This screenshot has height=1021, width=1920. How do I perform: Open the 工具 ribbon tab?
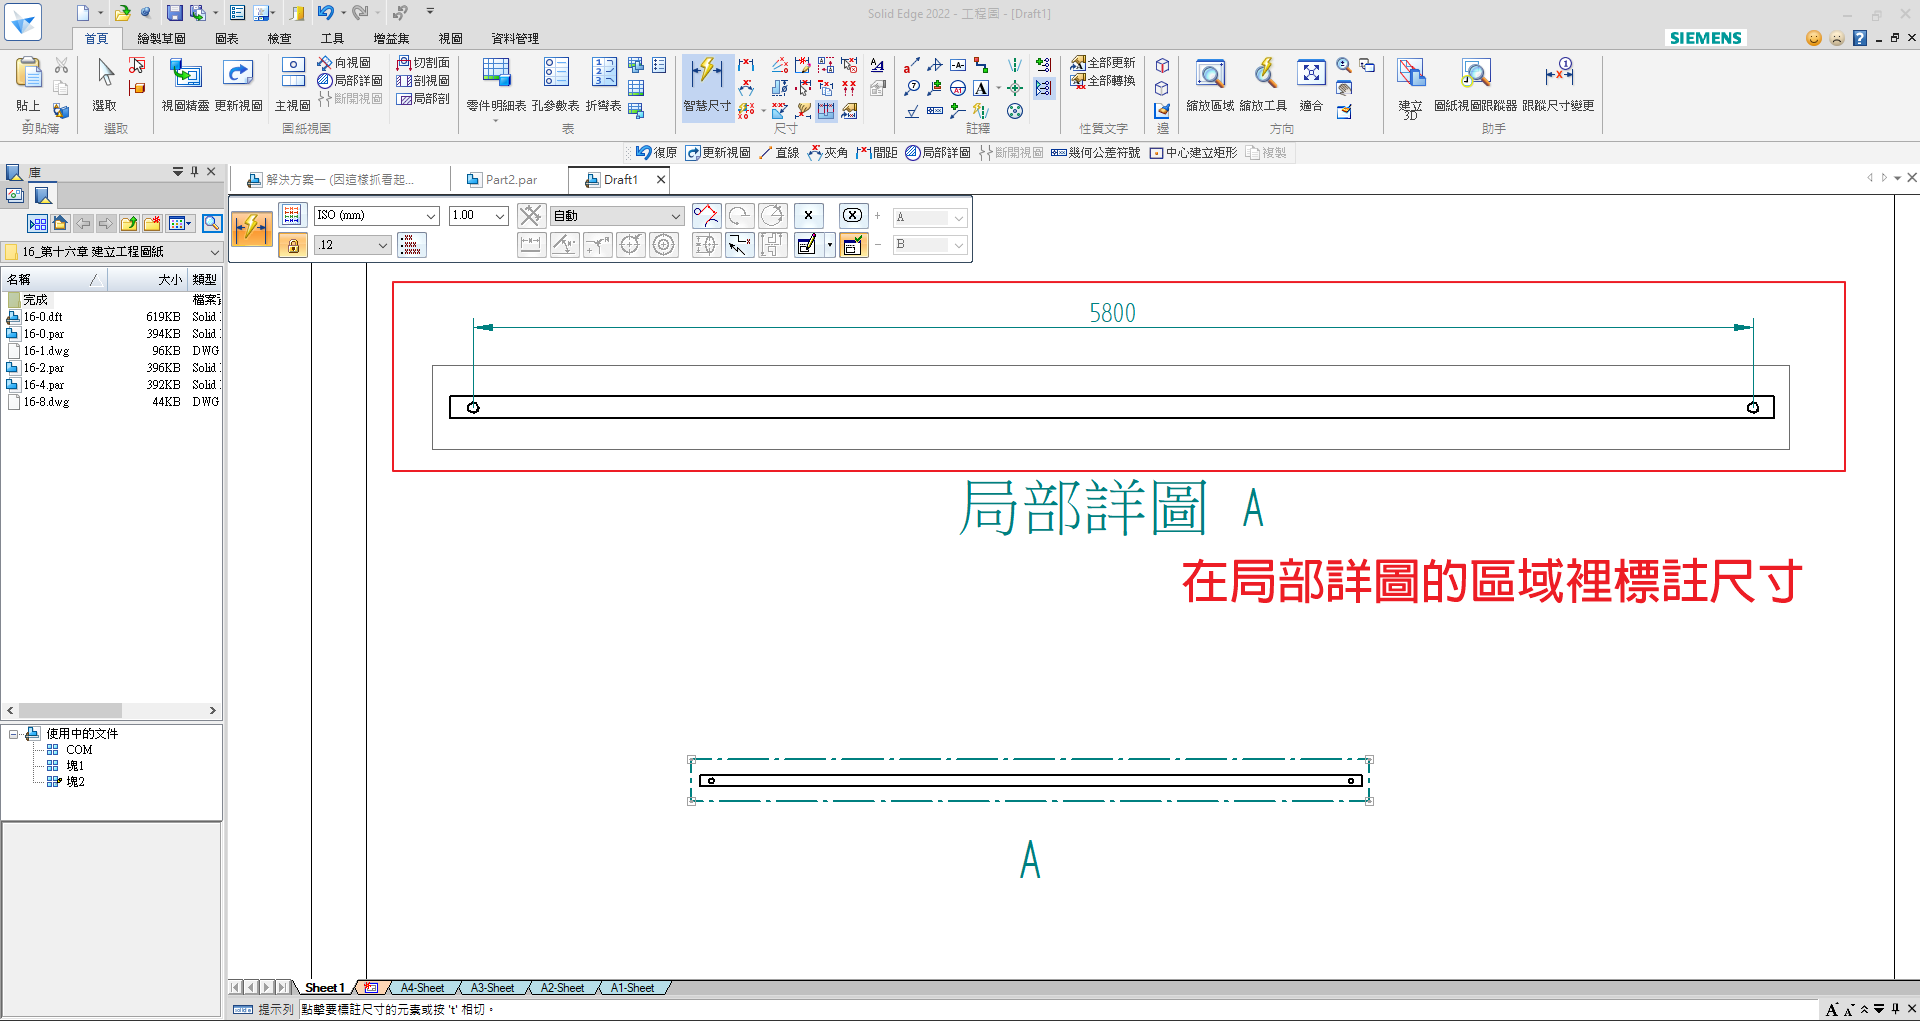[332, 38]
